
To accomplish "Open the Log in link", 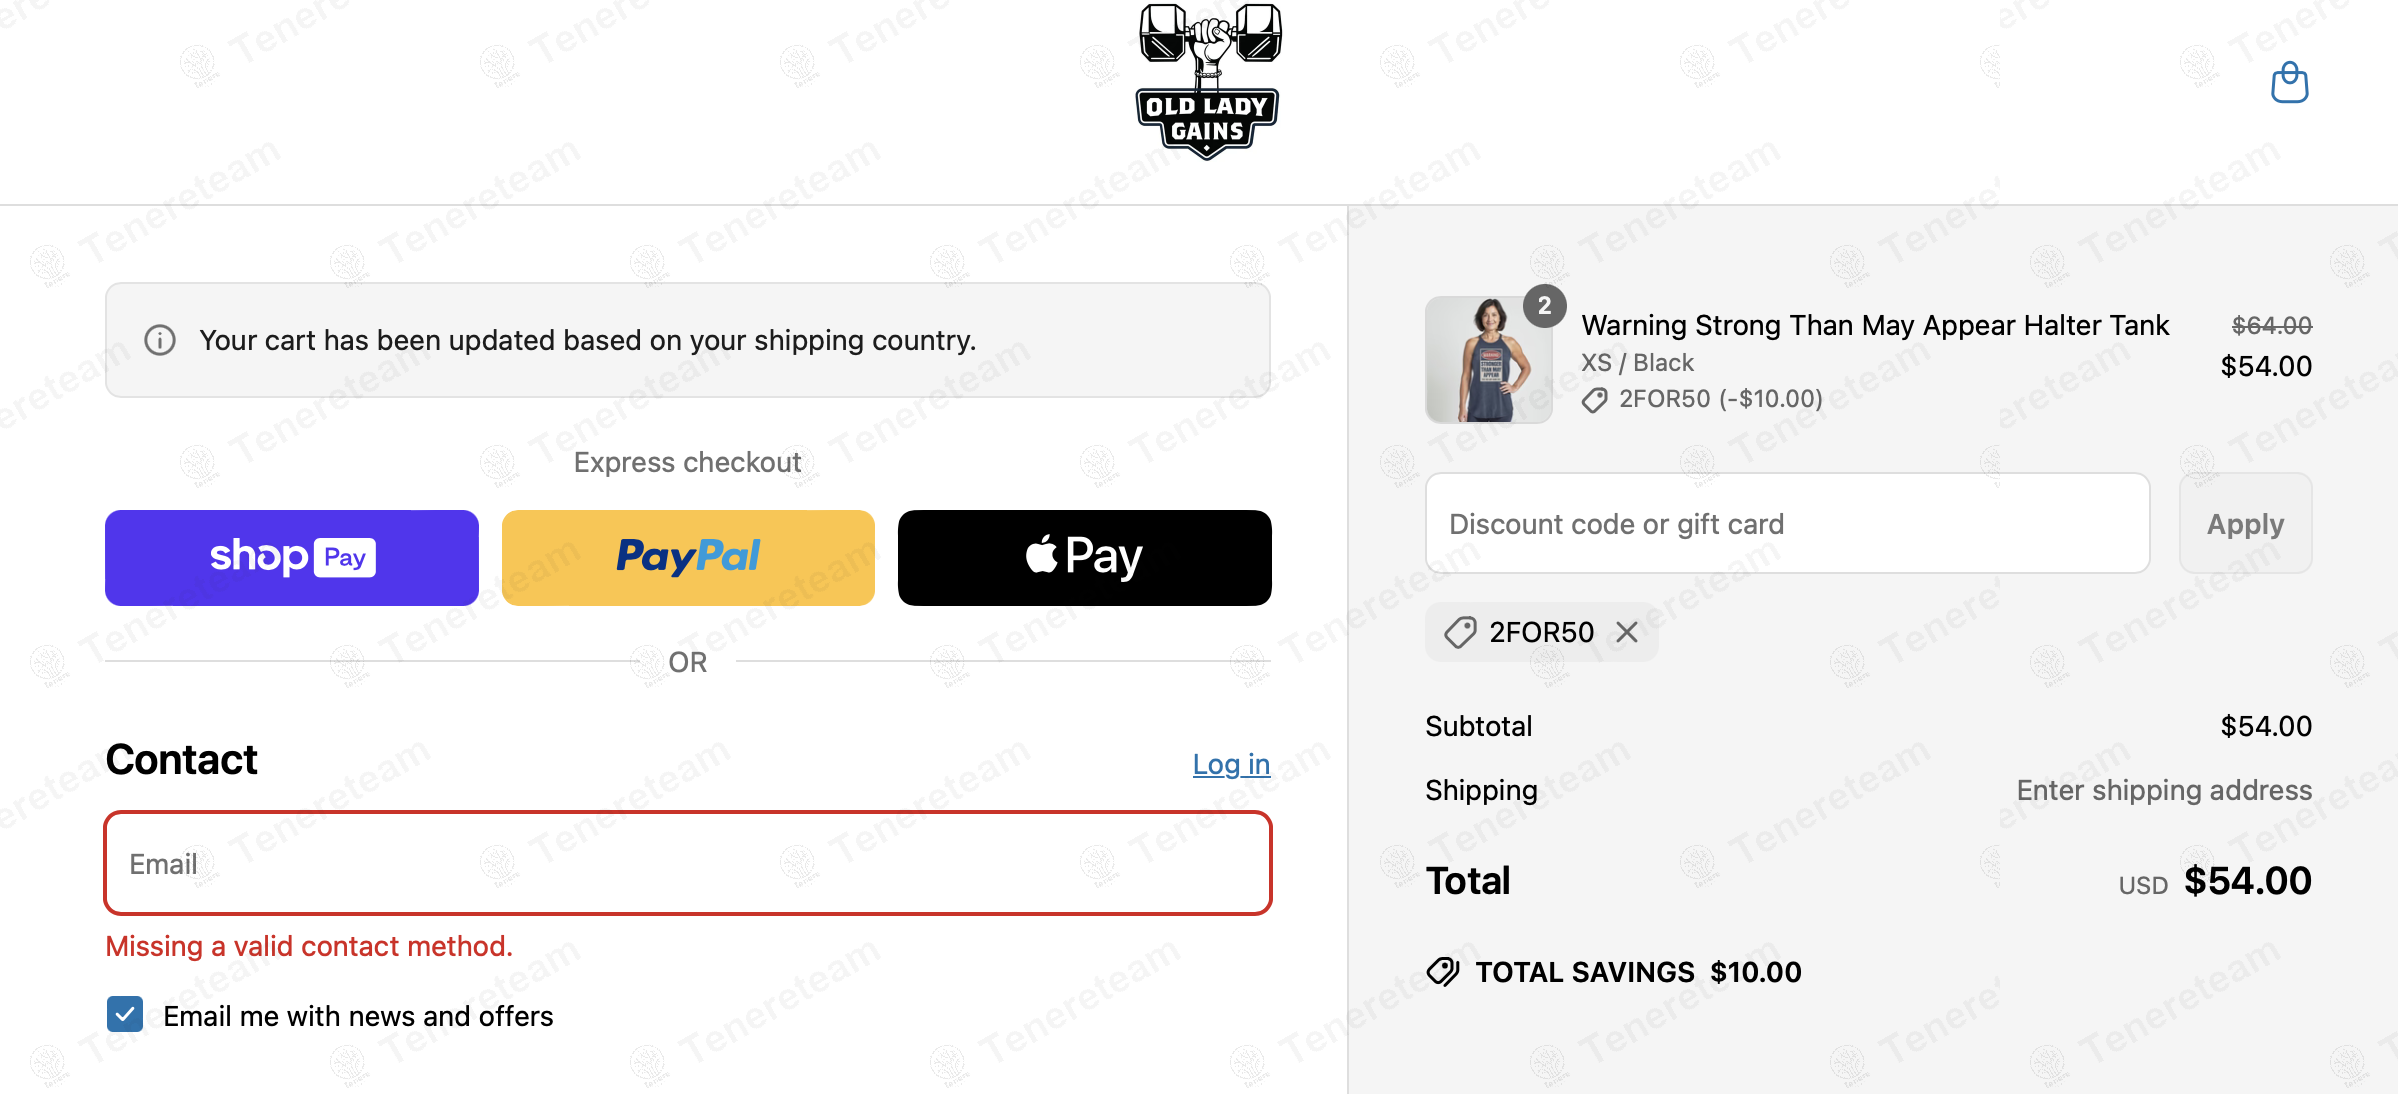I will pyautogui.click(x=1231, y=763).
